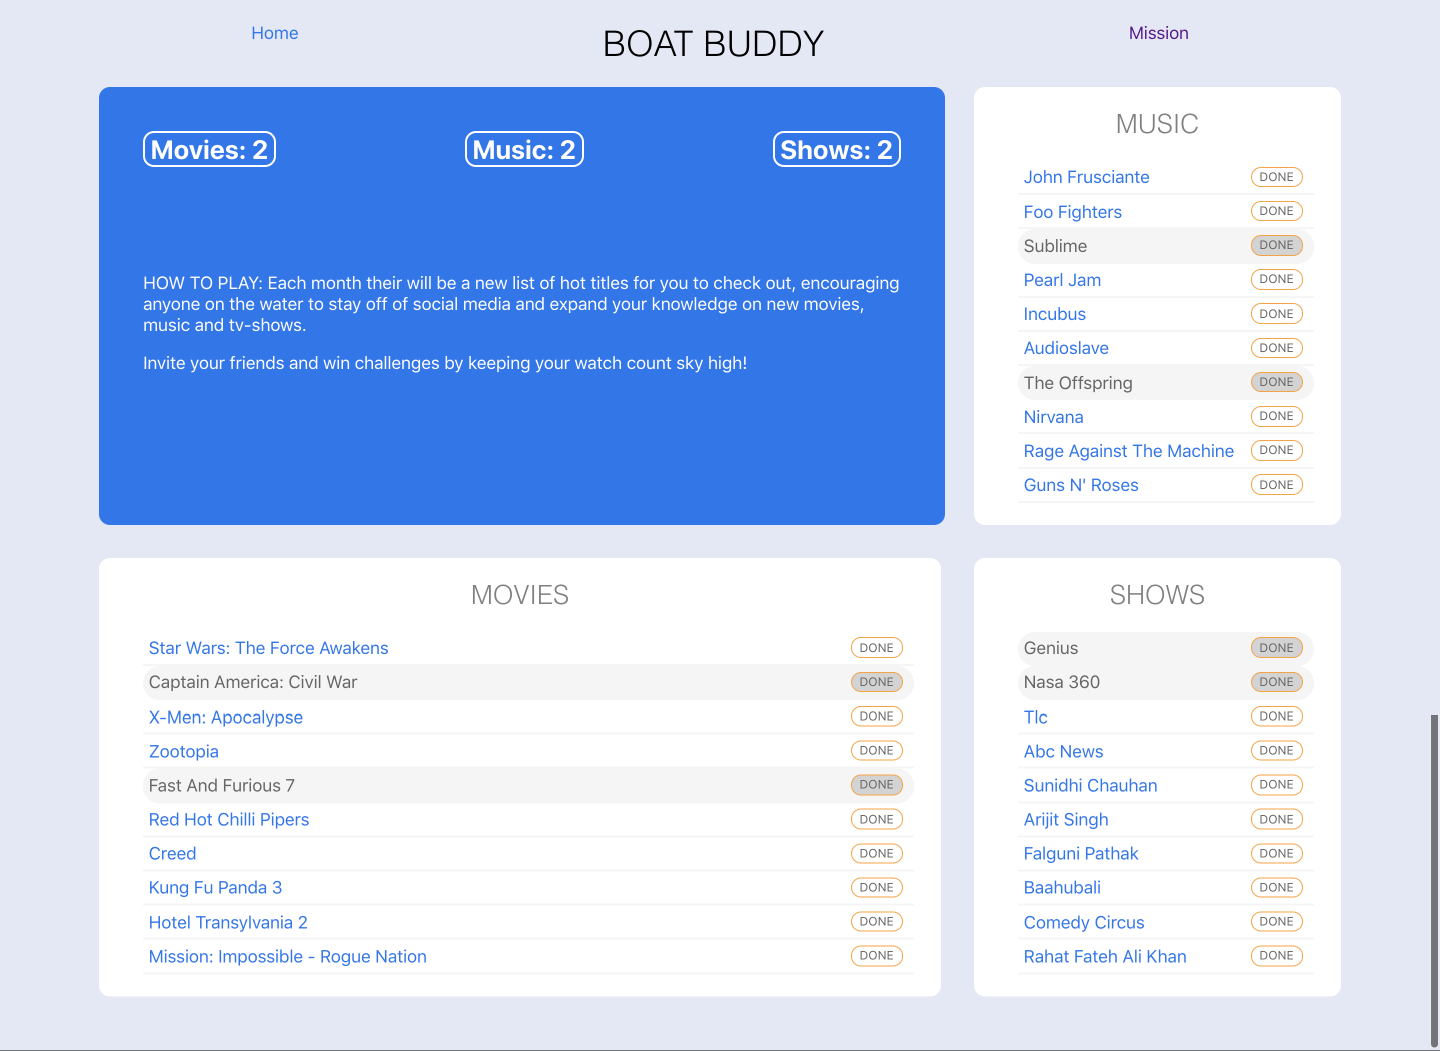
Task: Toggle done for The Offspring
Action: pos(1276,381)
